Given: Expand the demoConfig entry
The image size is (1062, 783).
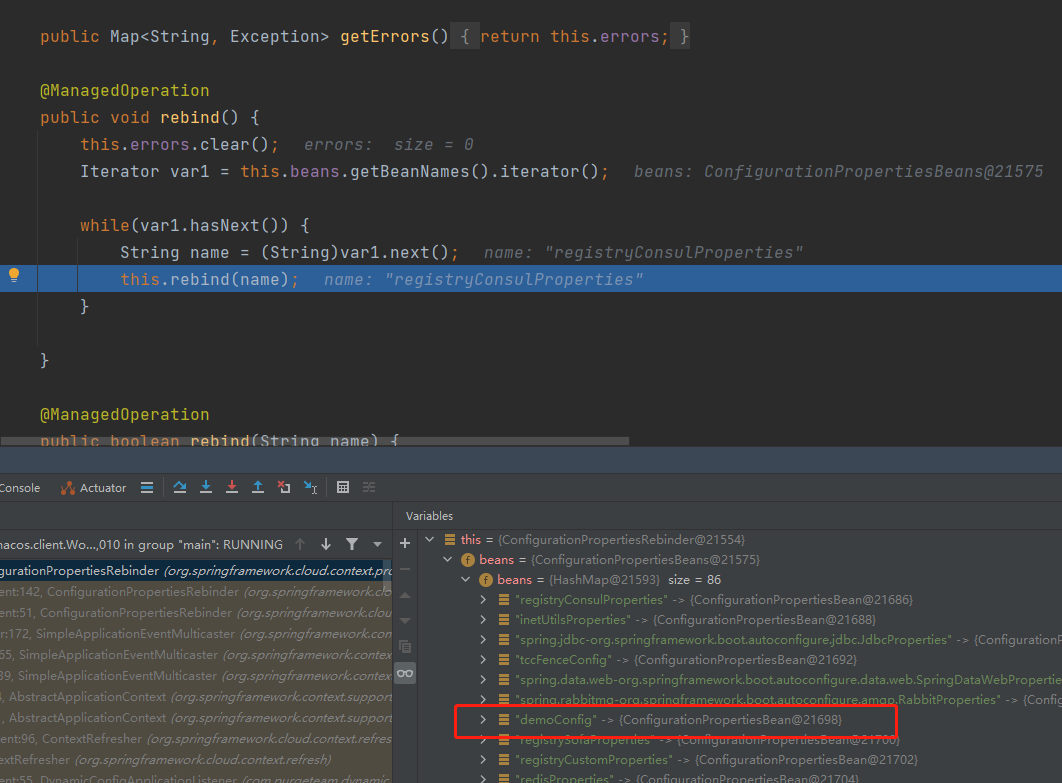Looking at the screenshot, I should coord(483,719).
